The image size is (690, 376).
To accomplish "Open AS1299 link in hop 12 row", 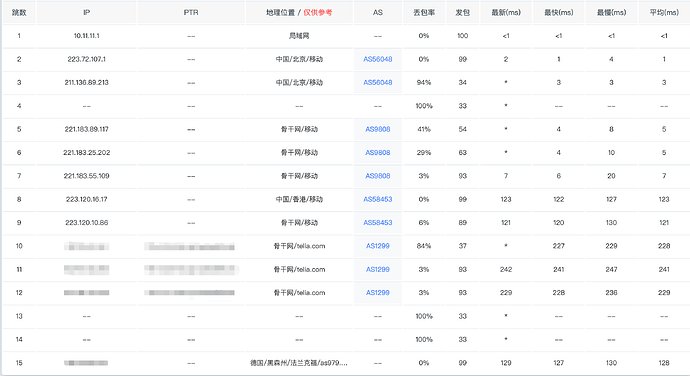I will (378, 292).
